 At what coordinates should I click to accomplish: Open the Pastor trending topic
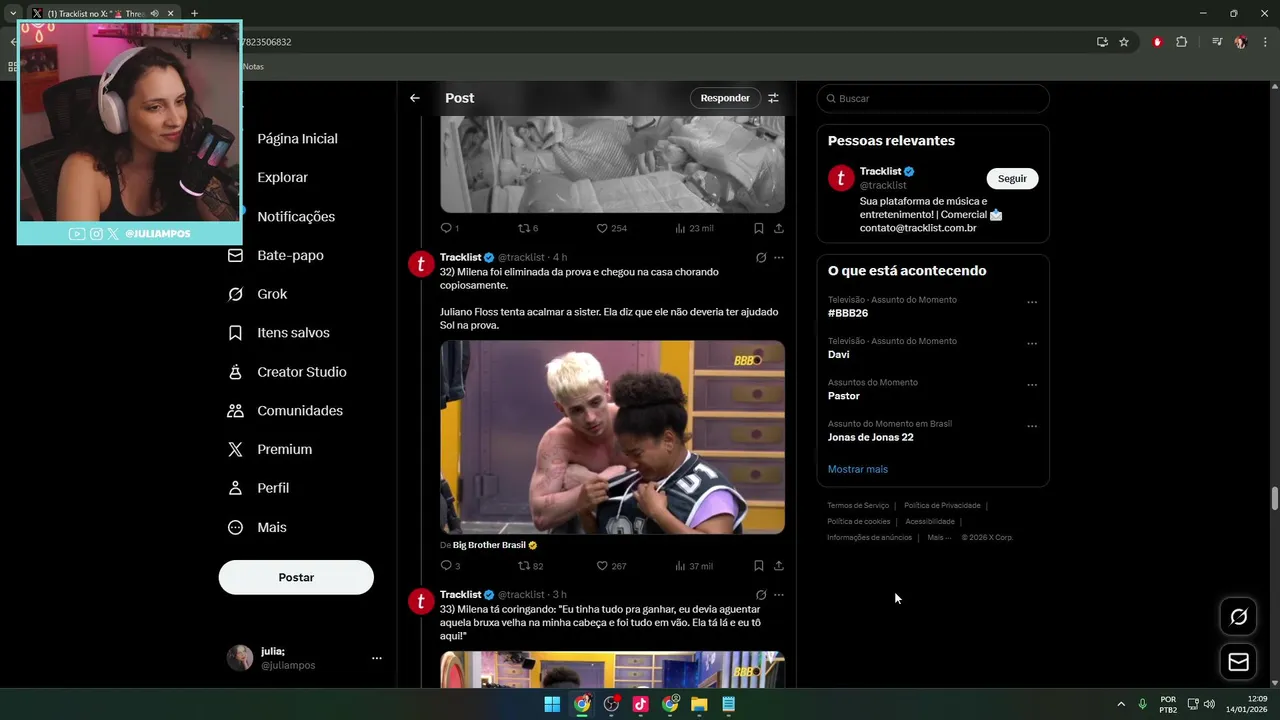[843, 396]
